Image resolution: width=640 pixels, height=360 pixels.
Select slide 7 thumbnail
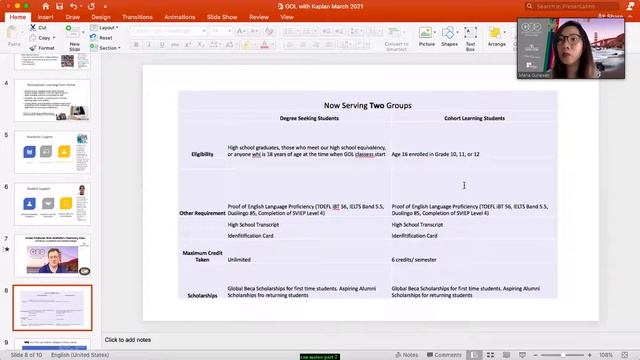52,256
